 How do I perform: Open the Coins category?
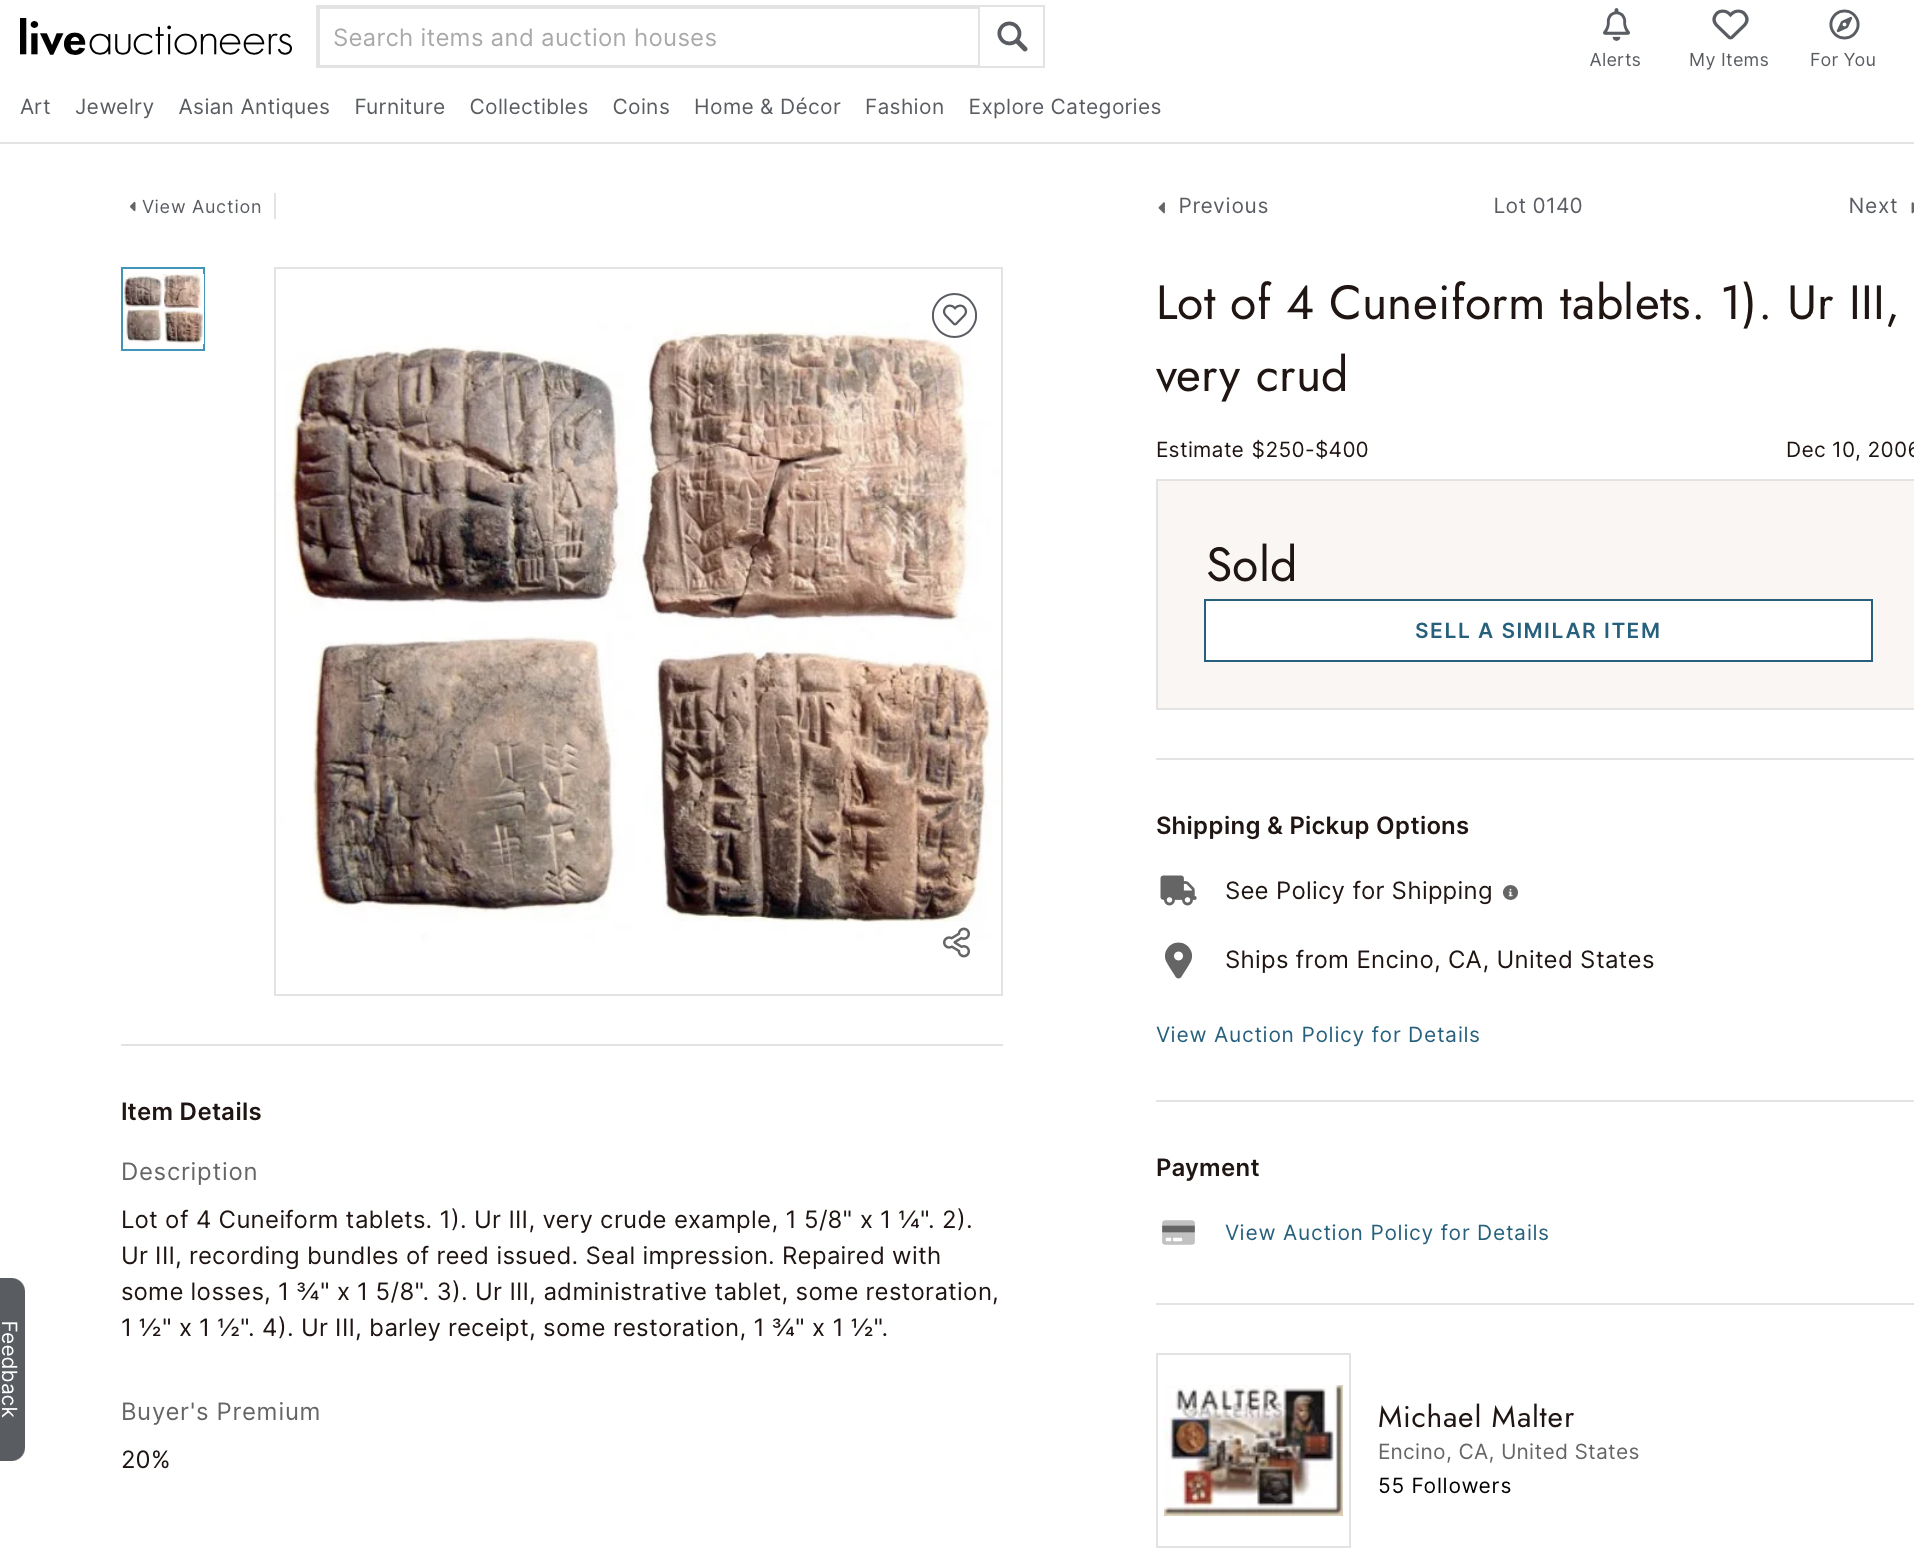641,107
